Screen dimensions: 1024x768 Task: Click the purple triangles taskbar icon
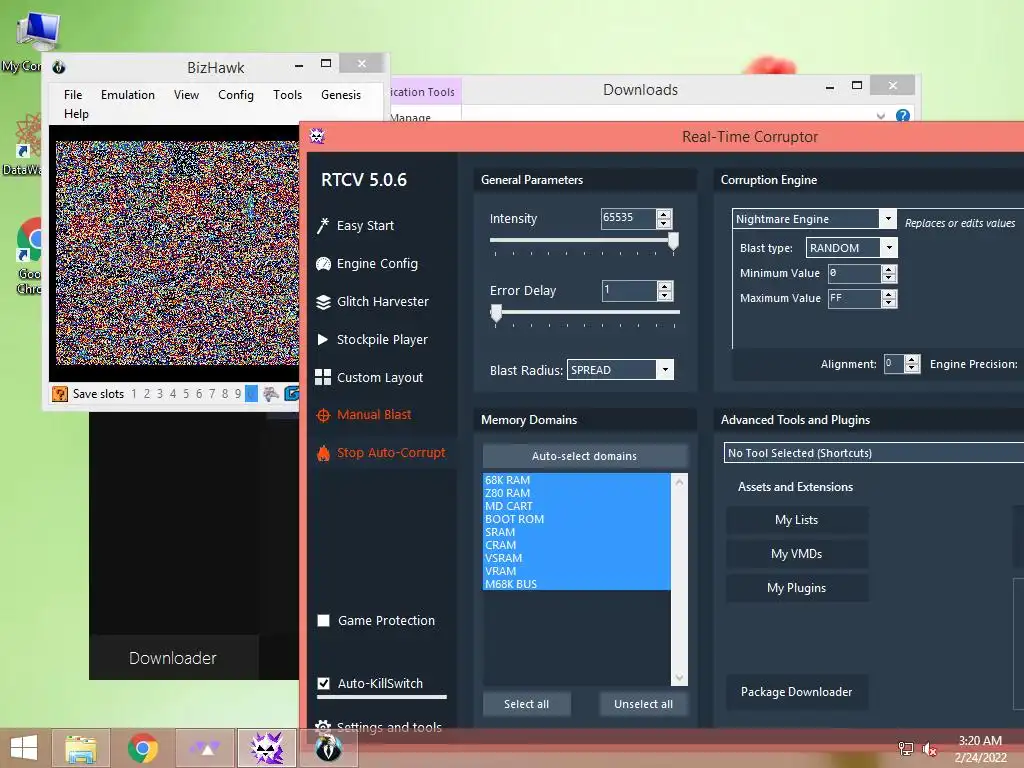[x=204, y=748]
